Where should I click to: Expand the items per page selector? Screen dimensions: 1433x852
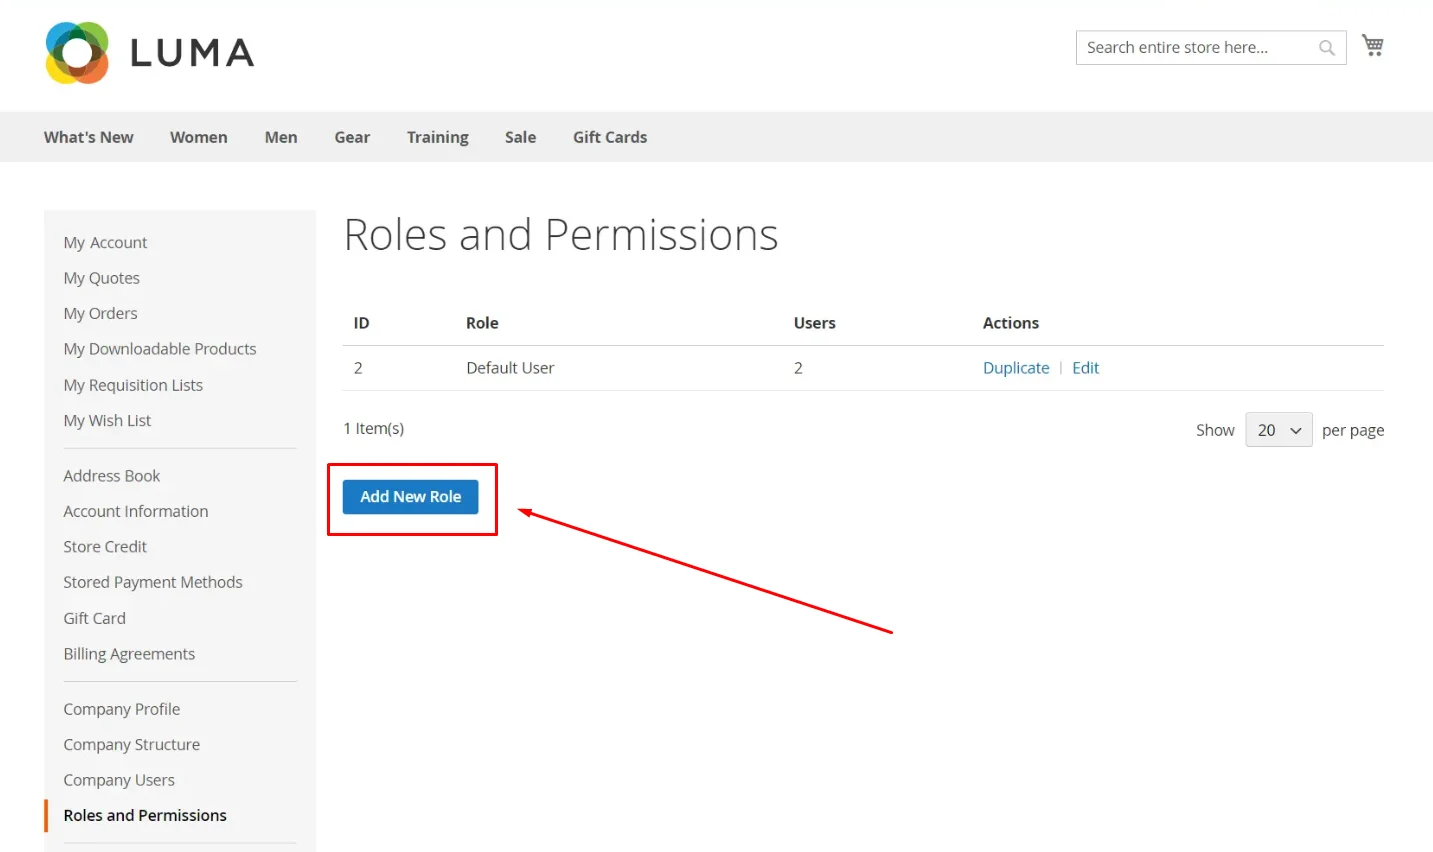point(1278,429)
